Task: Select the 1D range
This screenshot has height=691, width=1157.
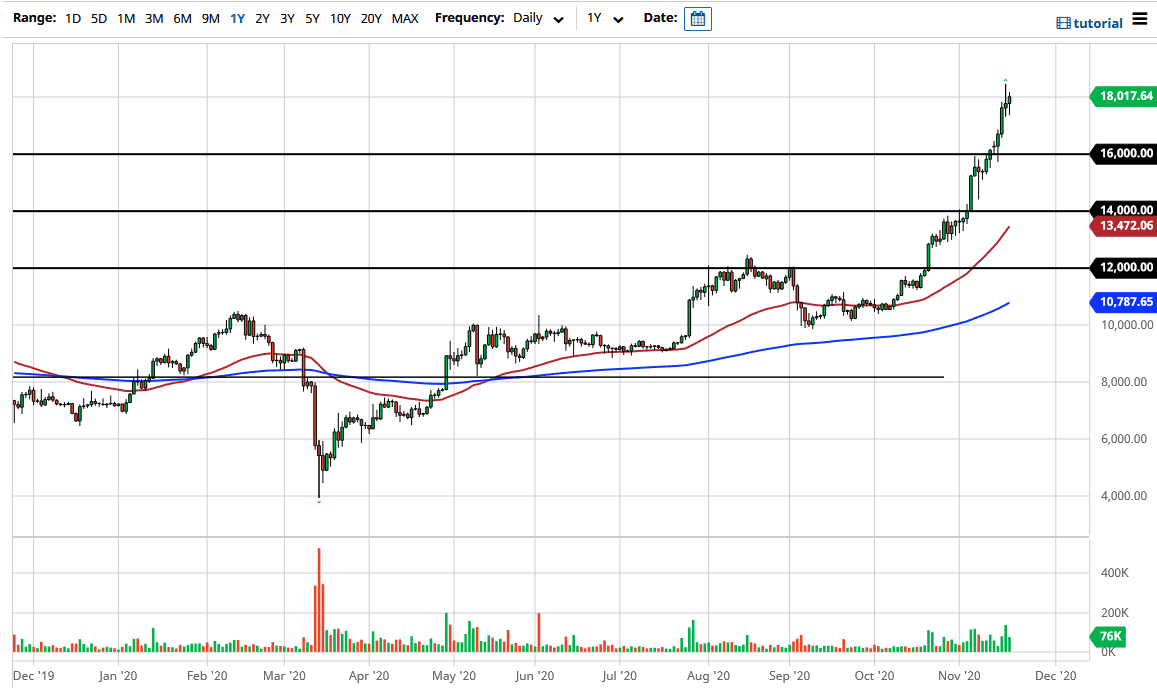Action: pyautogui.click(x=72, y=18)
